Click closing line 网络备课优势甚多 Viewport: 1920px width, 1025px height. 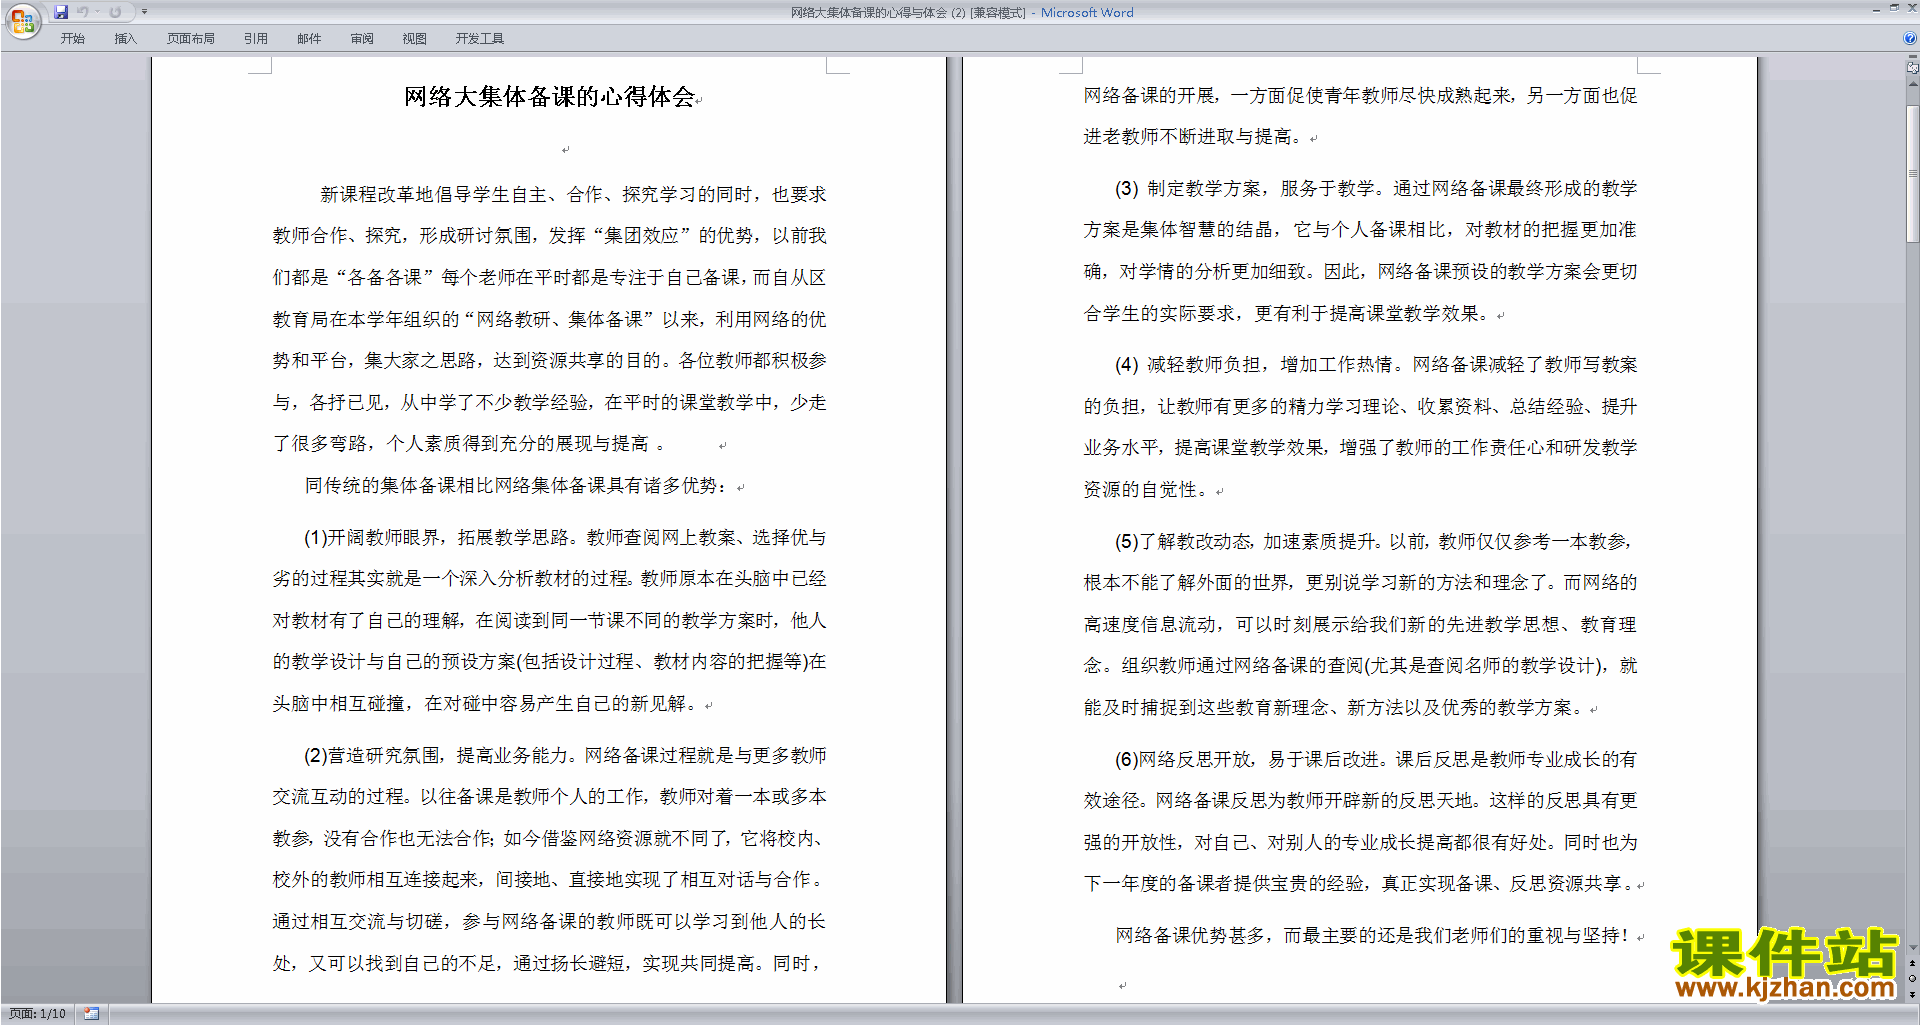(x=1372, y=936)
